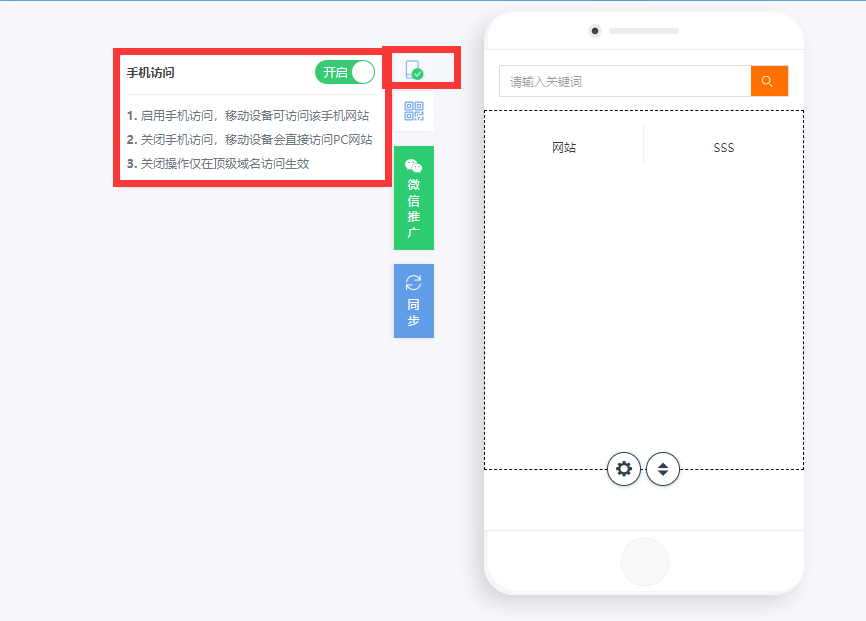This screenshot has width=866, height=621.
Task: Click the phone mockup front camera dot
Action: [594, 31]
